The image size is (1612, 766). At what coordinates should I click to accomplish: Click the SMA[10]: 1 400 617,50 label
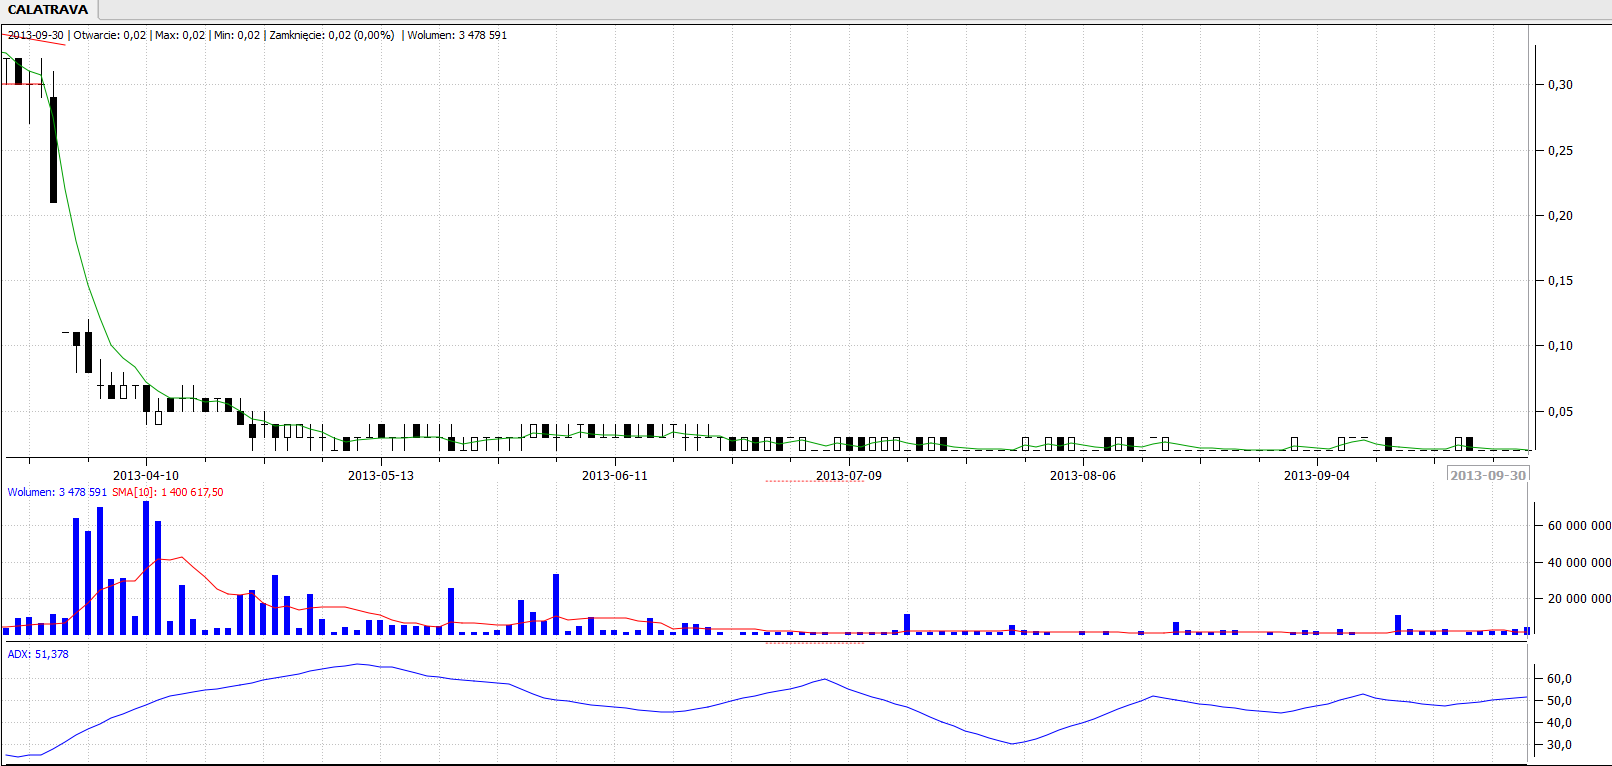pyautogui.click(x=168, y=492)
